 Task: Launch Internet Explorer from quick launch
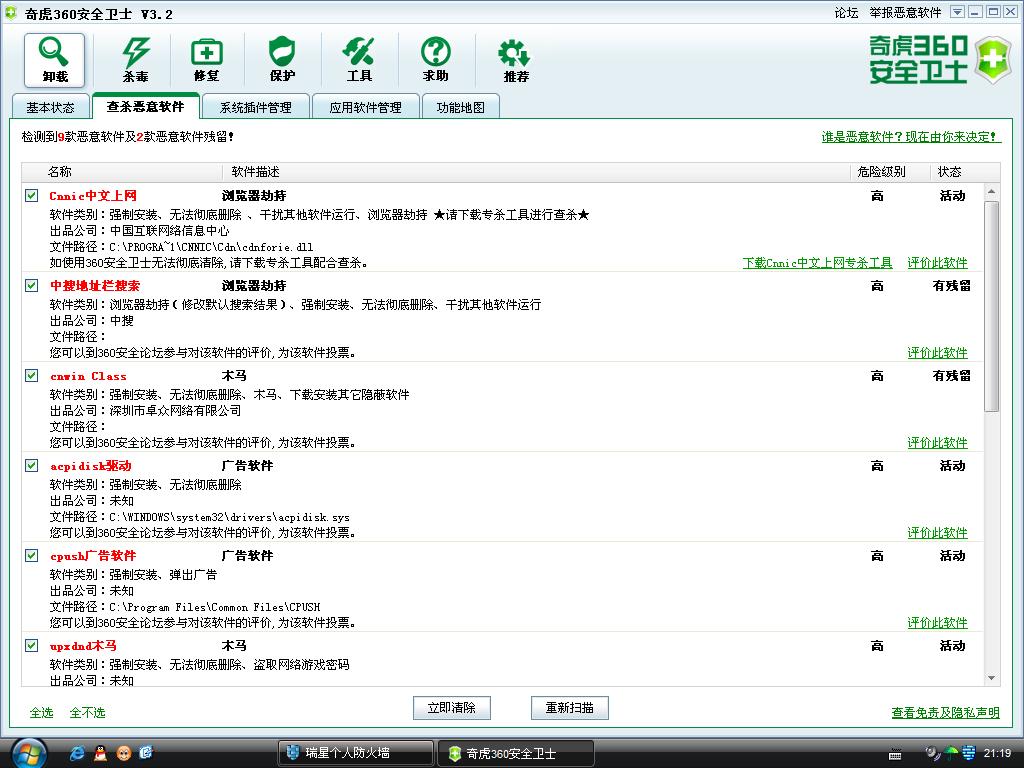76,753
